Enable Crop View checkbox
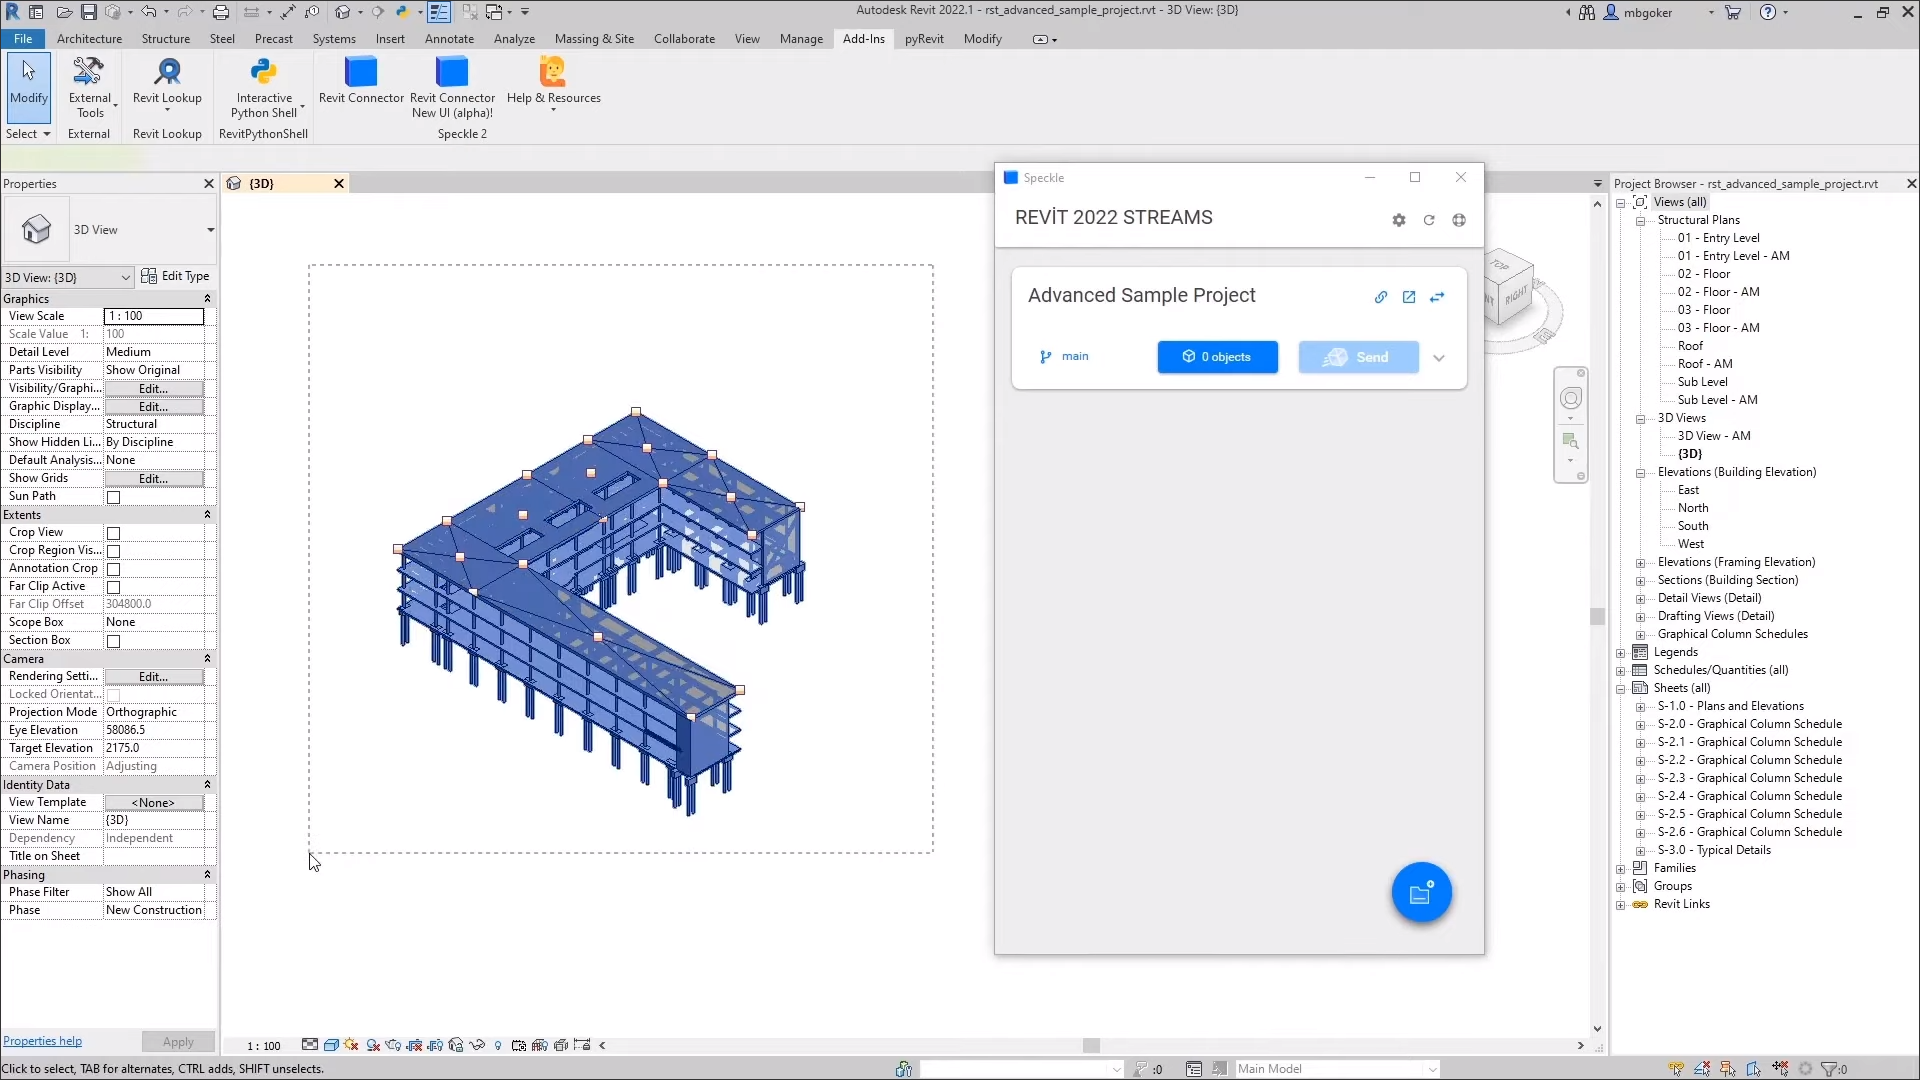 click(x=114, y=533)
